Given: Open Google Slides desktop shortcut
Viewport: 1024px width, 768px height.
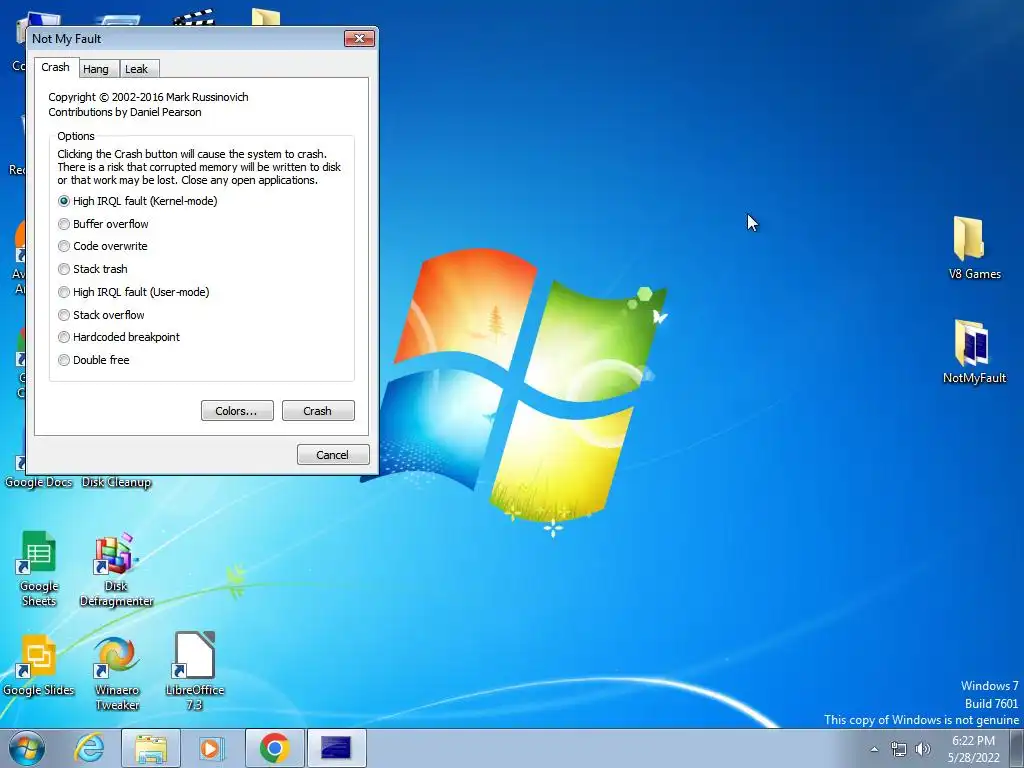Looking at the screenshot, I should pos(39,665).
